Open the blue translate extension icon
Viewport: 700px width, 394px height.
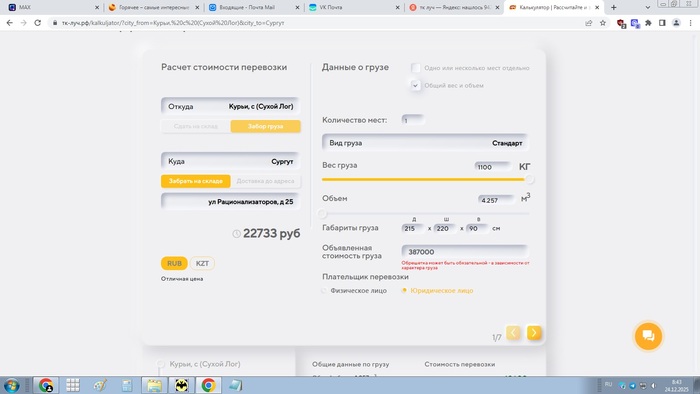[x=635, y=23]
